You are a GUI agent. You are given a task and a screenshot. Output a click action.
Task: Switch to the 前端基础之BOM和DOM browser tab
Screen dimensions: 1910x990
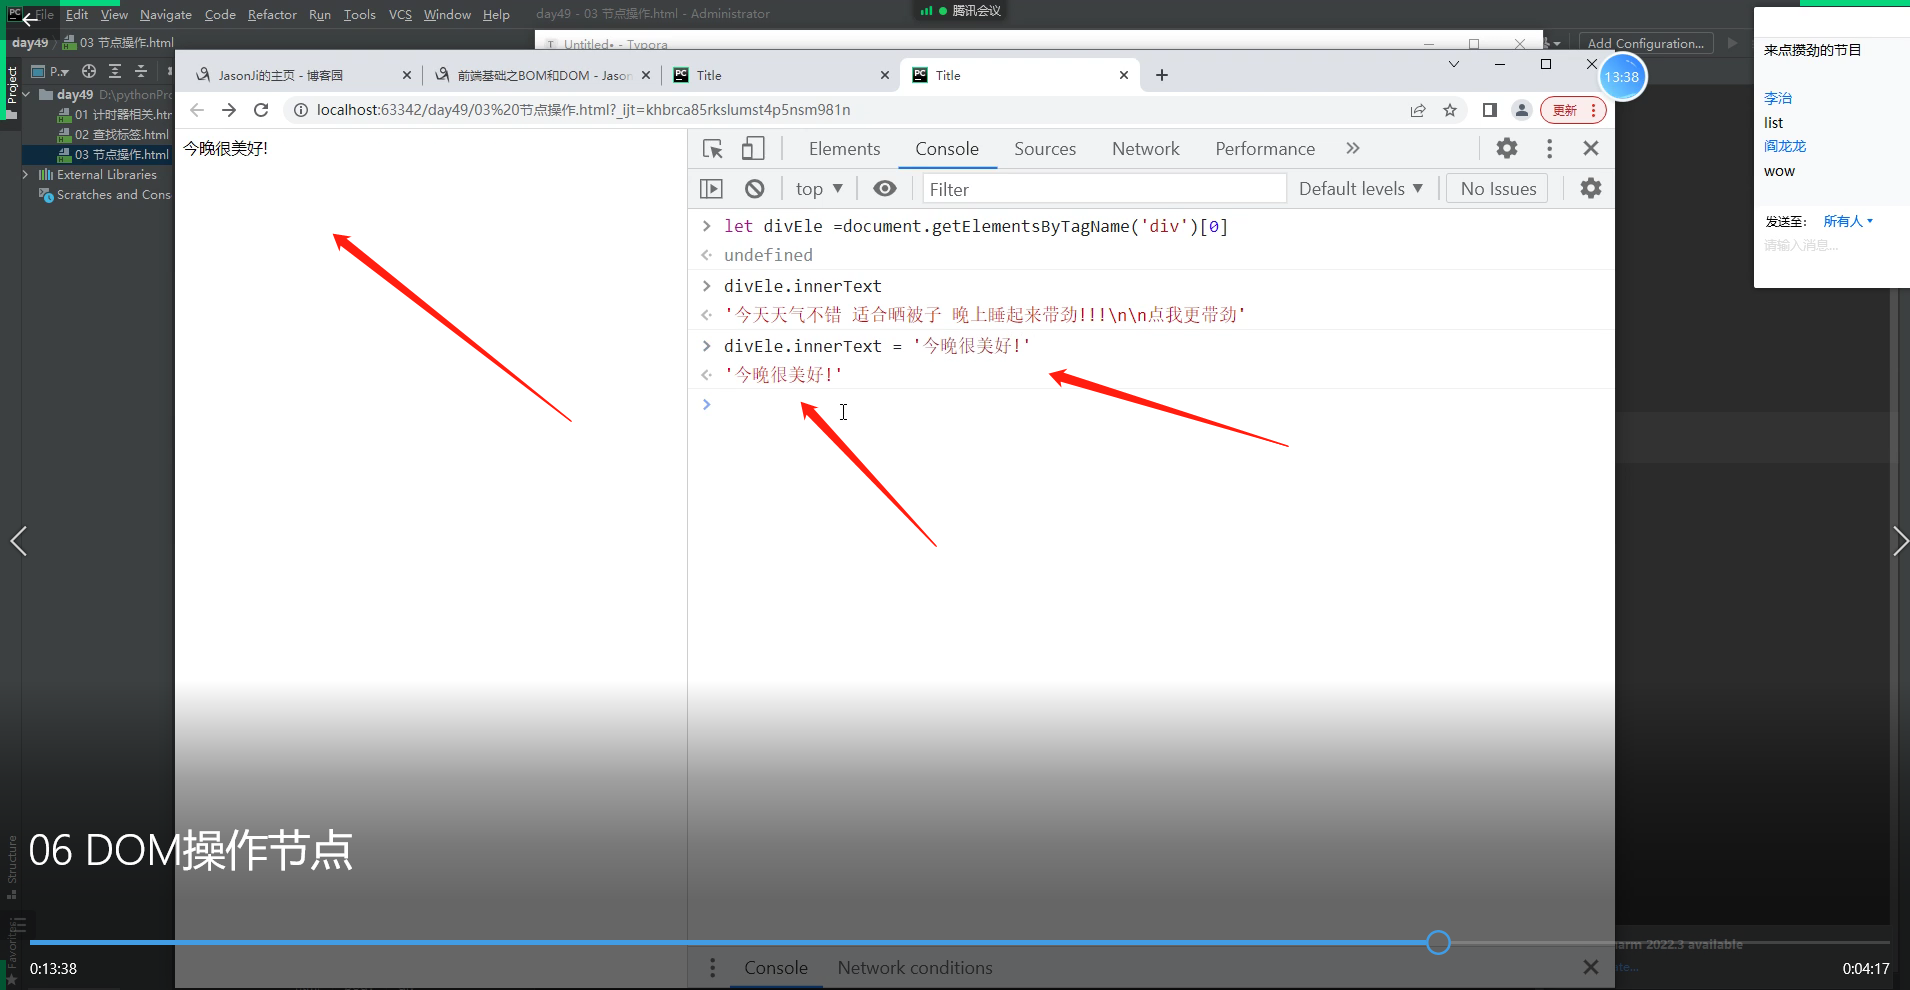(x=542, y=75)
